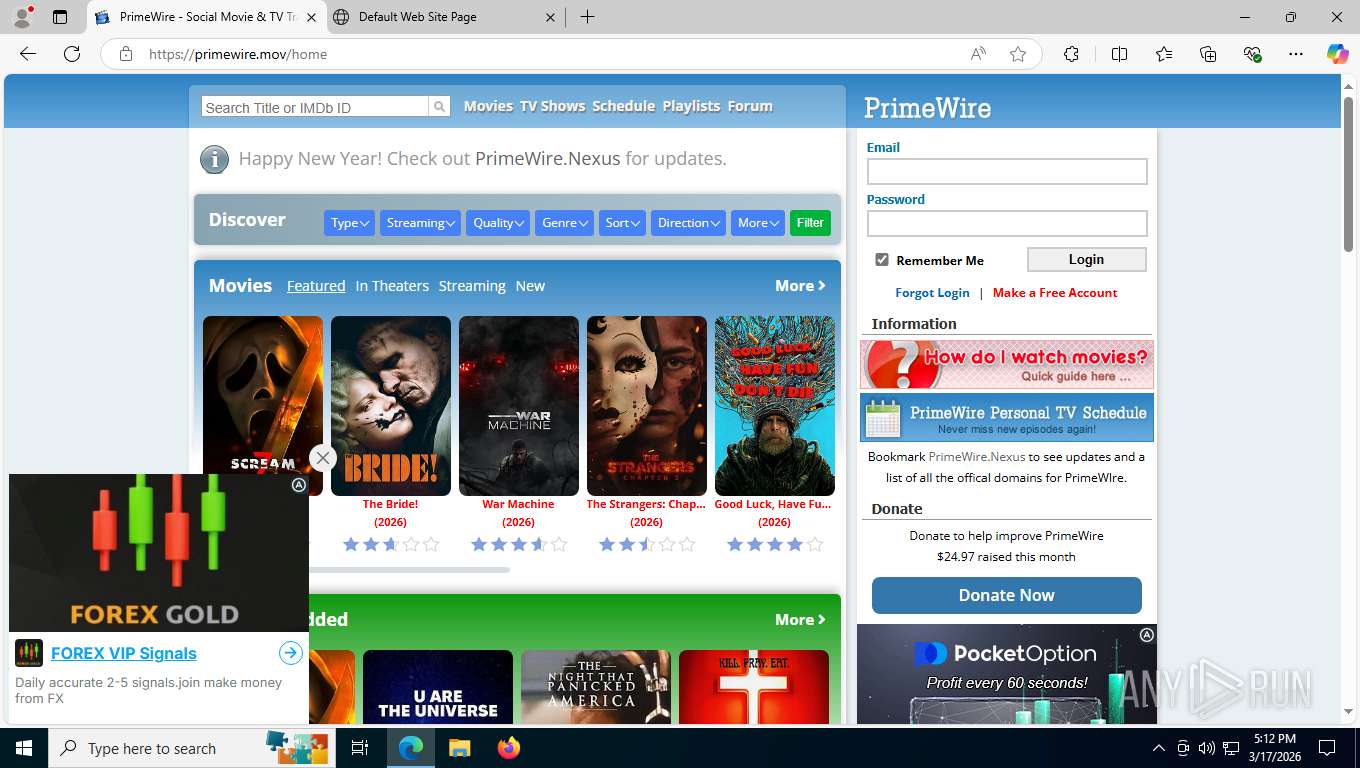Open a new tab with plus icon
Screen dimensions: 1360x768
coord(587,17)
